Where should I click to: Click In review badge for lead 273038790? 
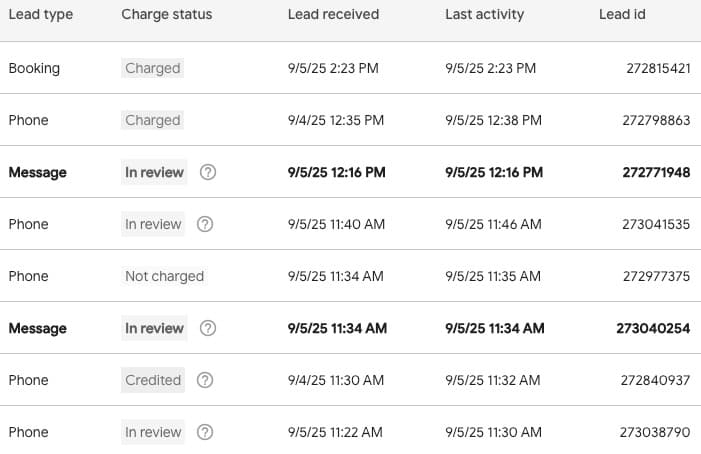(x=153, y=432)
